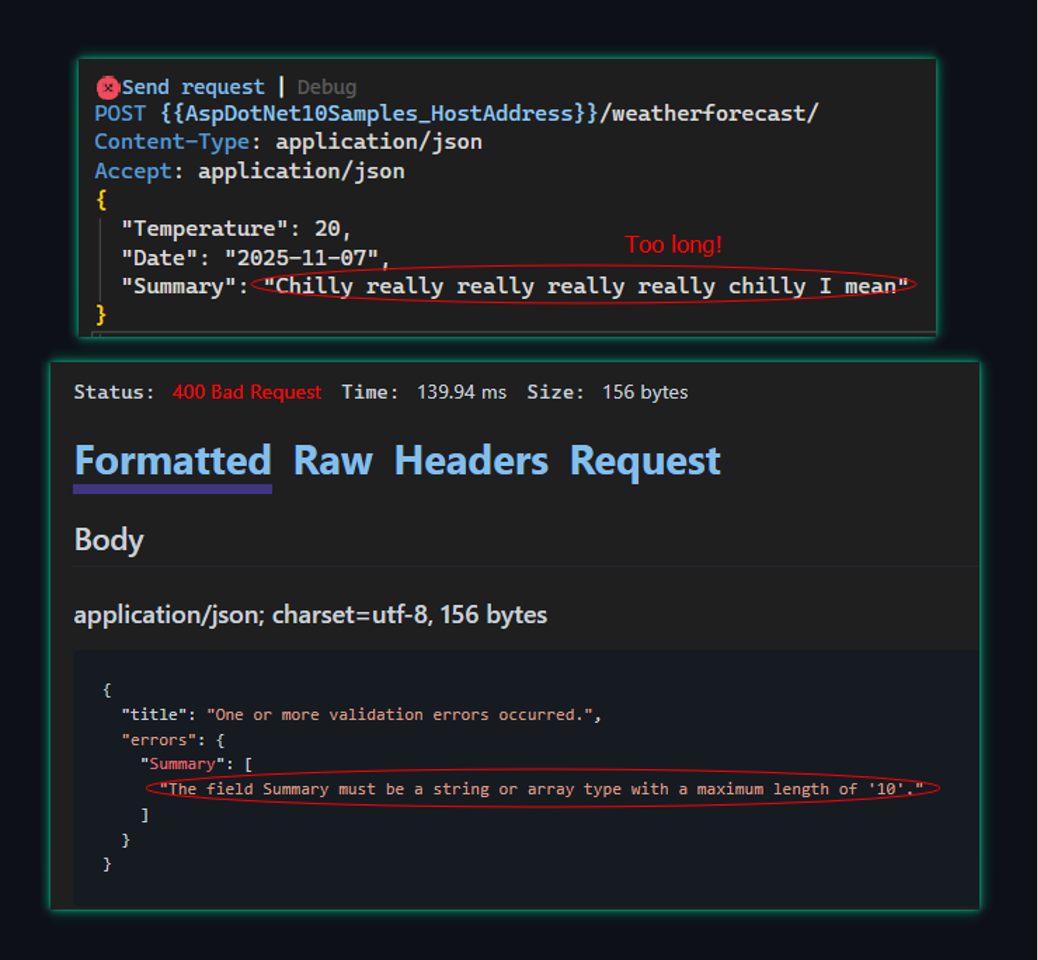Select the application/json charset info line

coord(310,614)
